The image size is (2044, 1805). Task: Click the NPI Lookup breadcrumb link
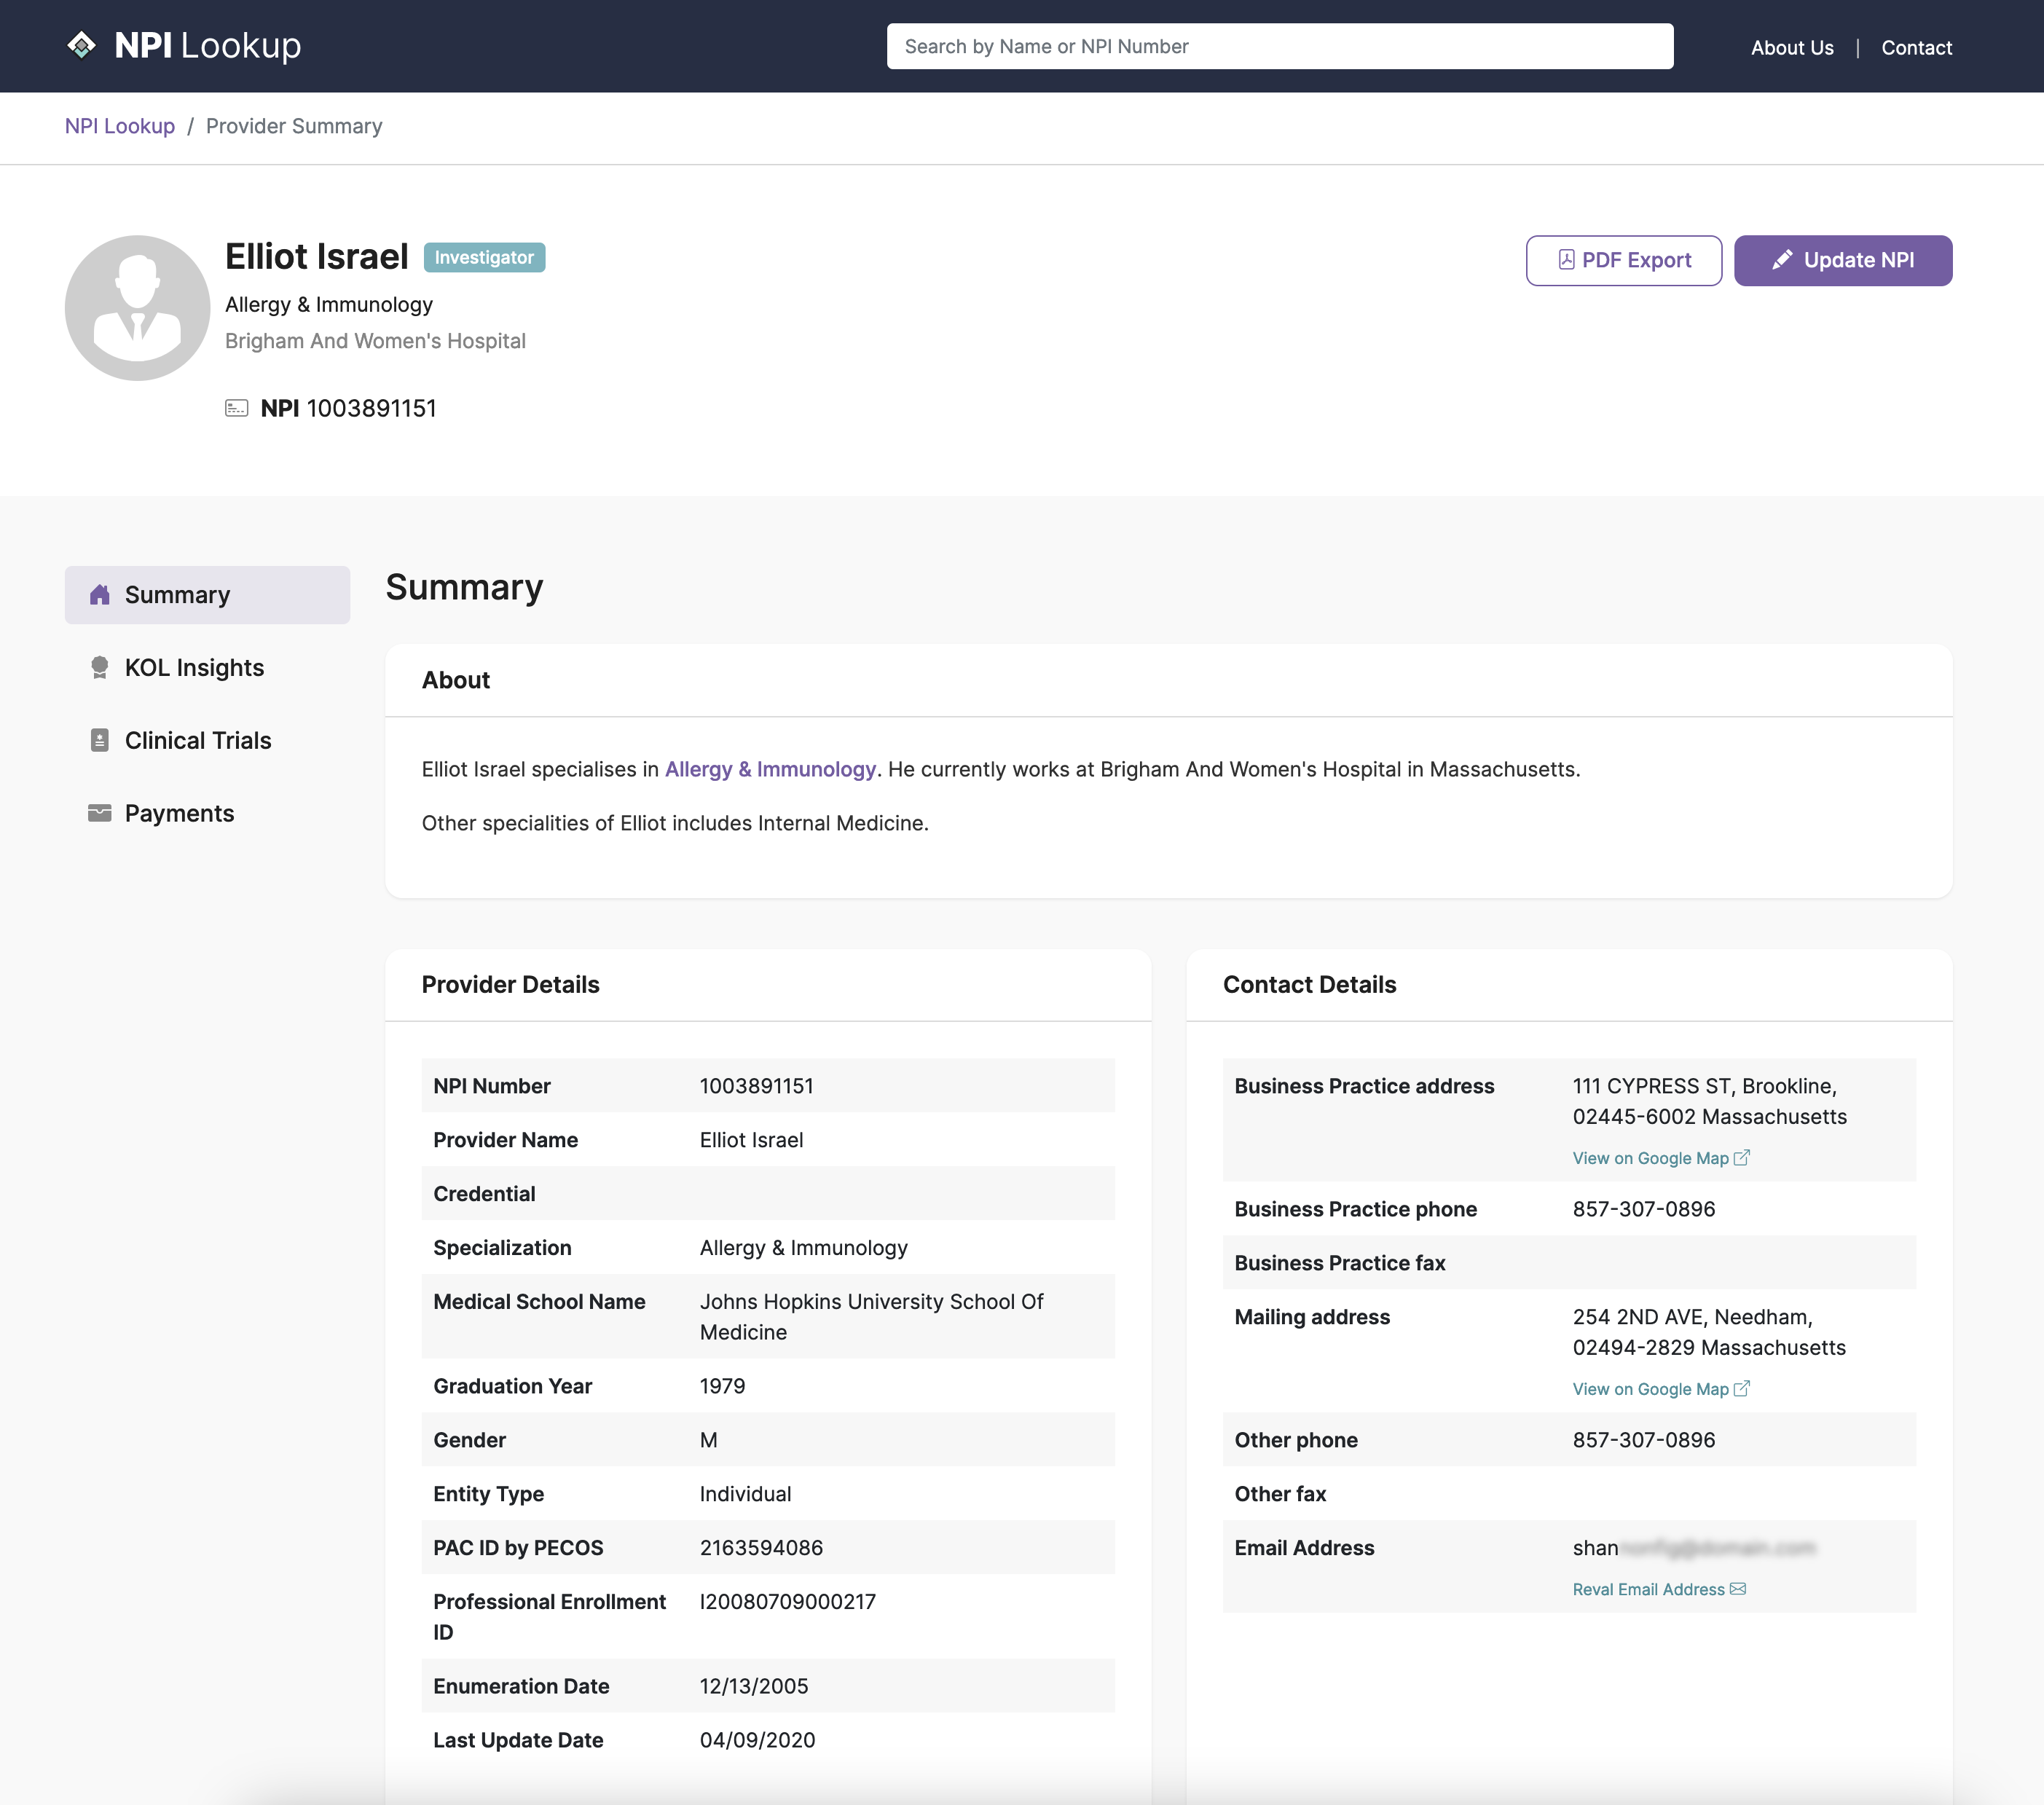(119, 126)
